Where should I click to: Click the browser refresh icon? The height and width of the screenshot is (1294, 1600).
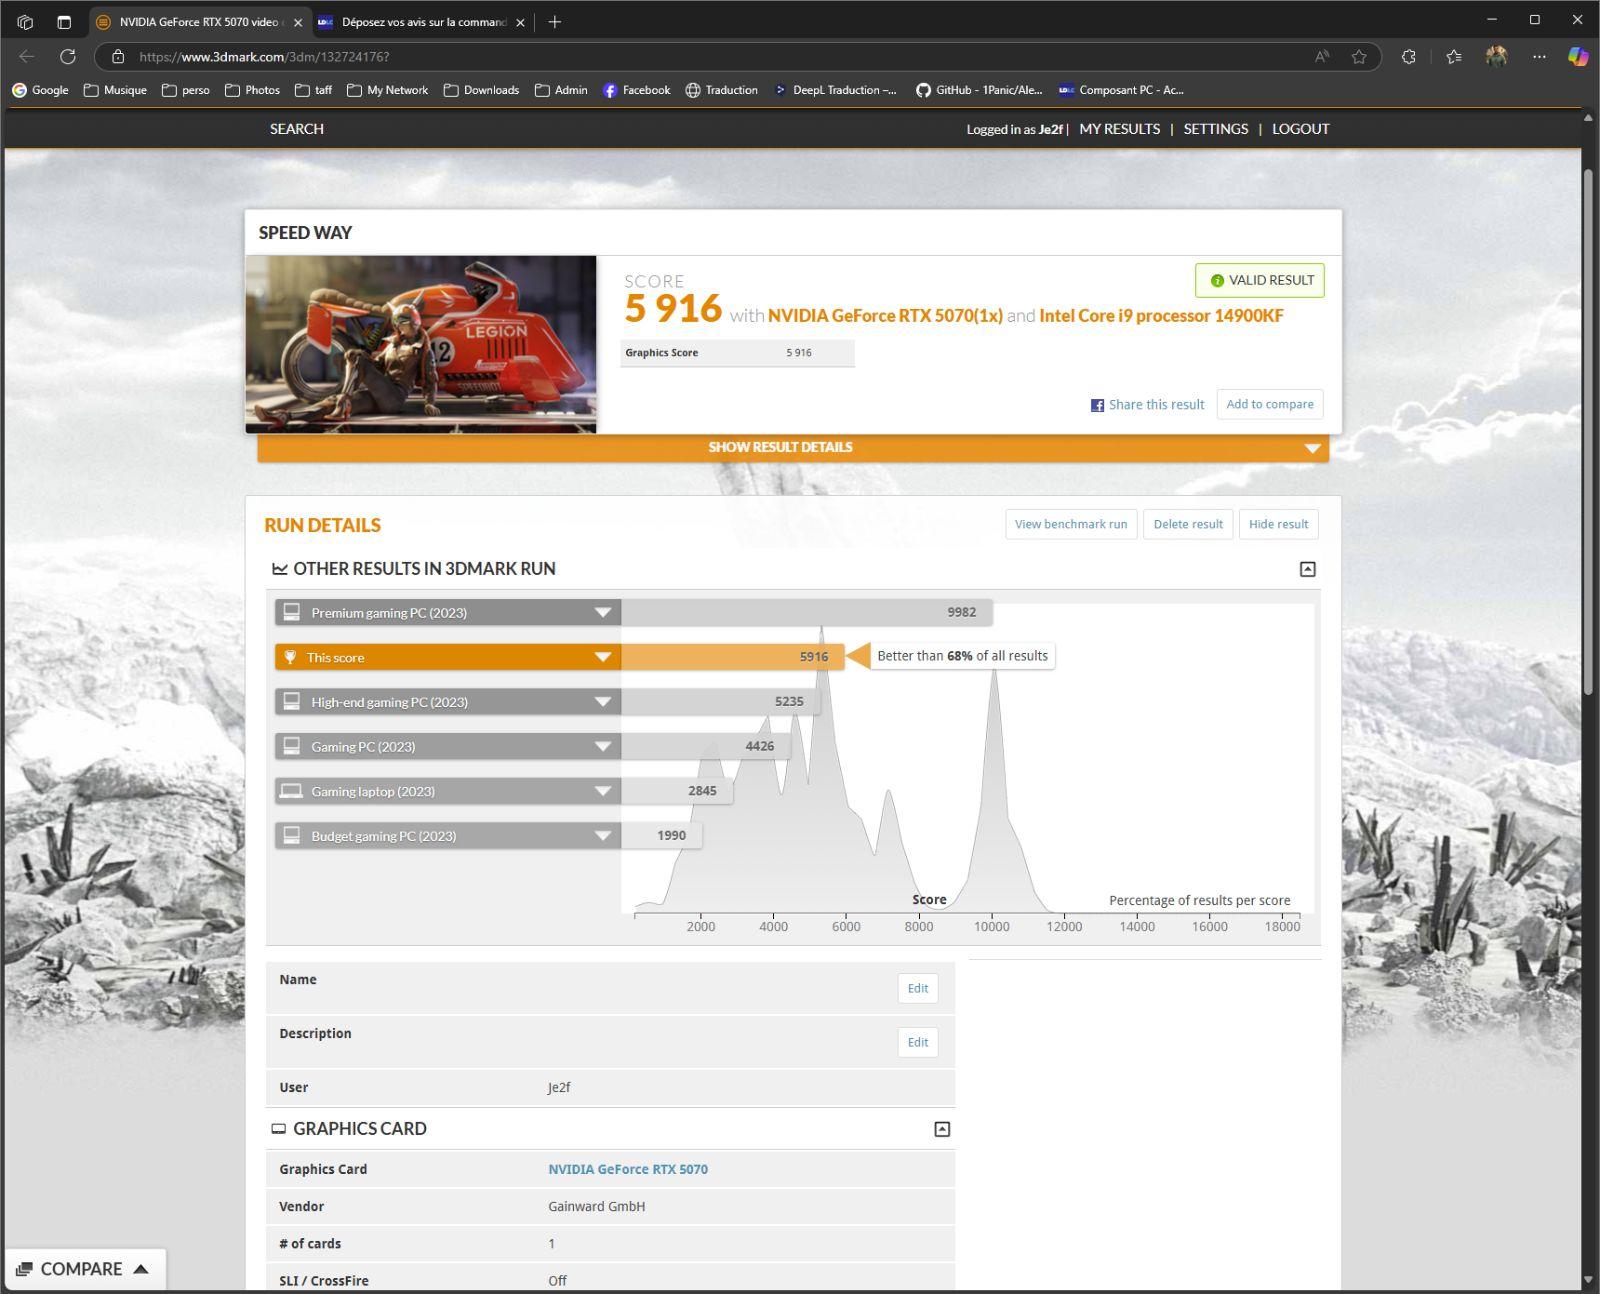68,57
